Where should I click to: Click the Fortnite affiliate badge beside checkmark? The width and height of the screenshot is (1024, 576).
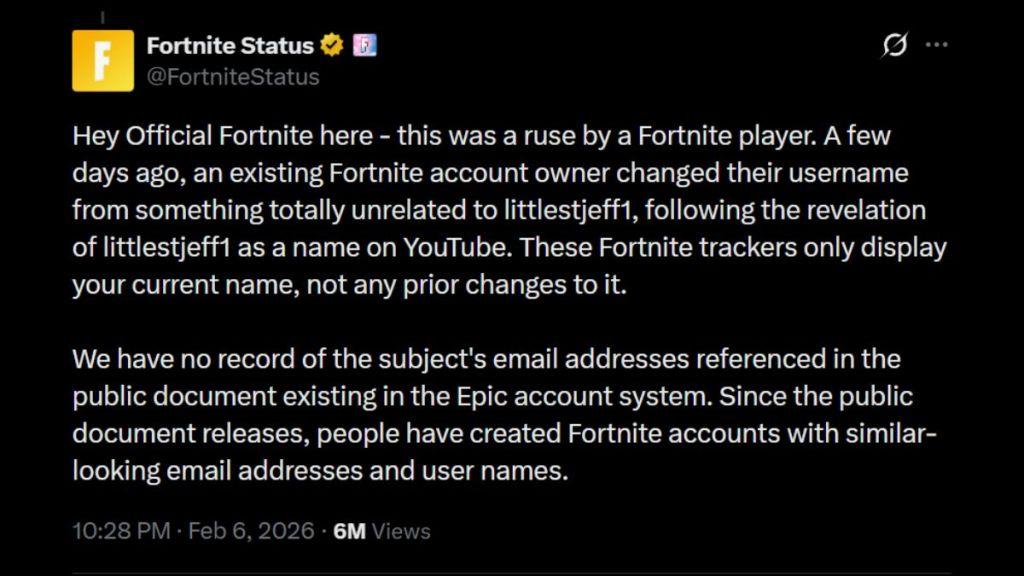365,45
